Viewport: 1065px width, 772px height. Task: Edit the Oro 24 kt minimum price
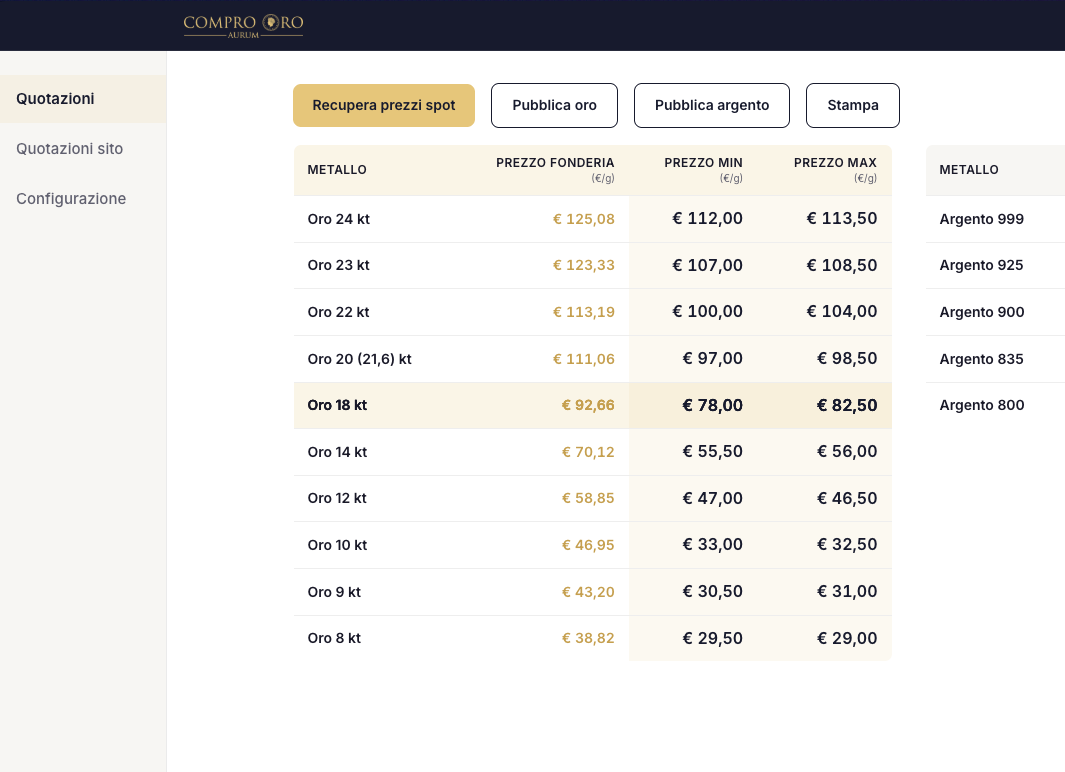tap(706, 219)
